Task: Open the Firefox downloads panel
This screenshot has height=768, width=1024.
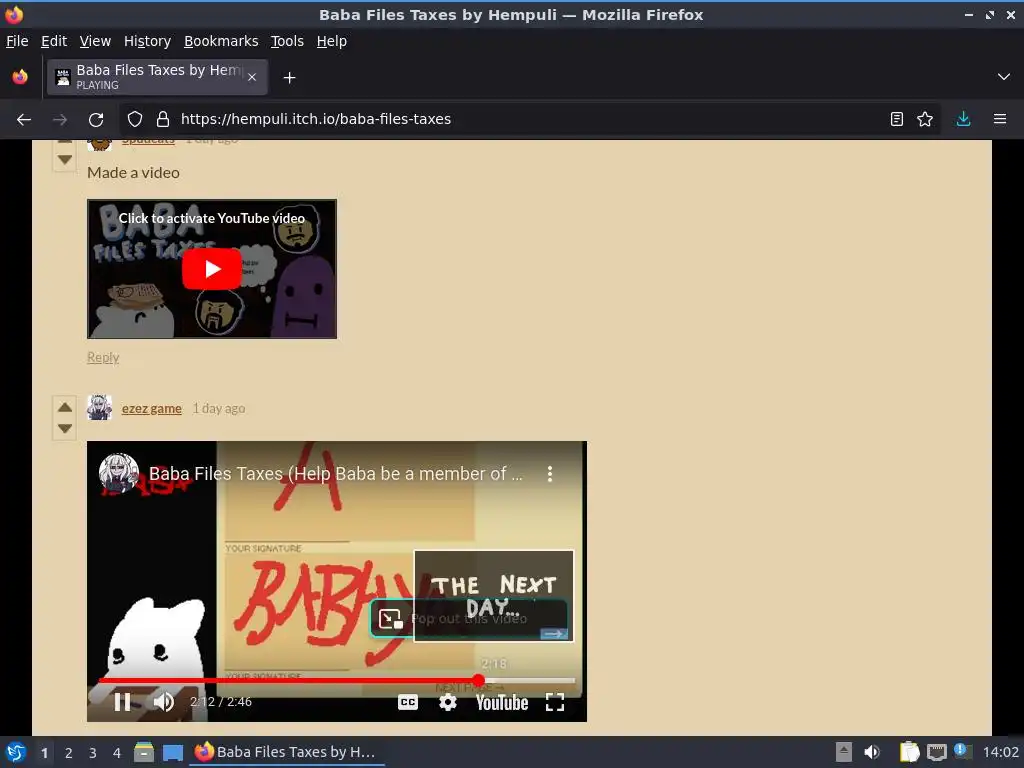Action: tap(963, 119)
